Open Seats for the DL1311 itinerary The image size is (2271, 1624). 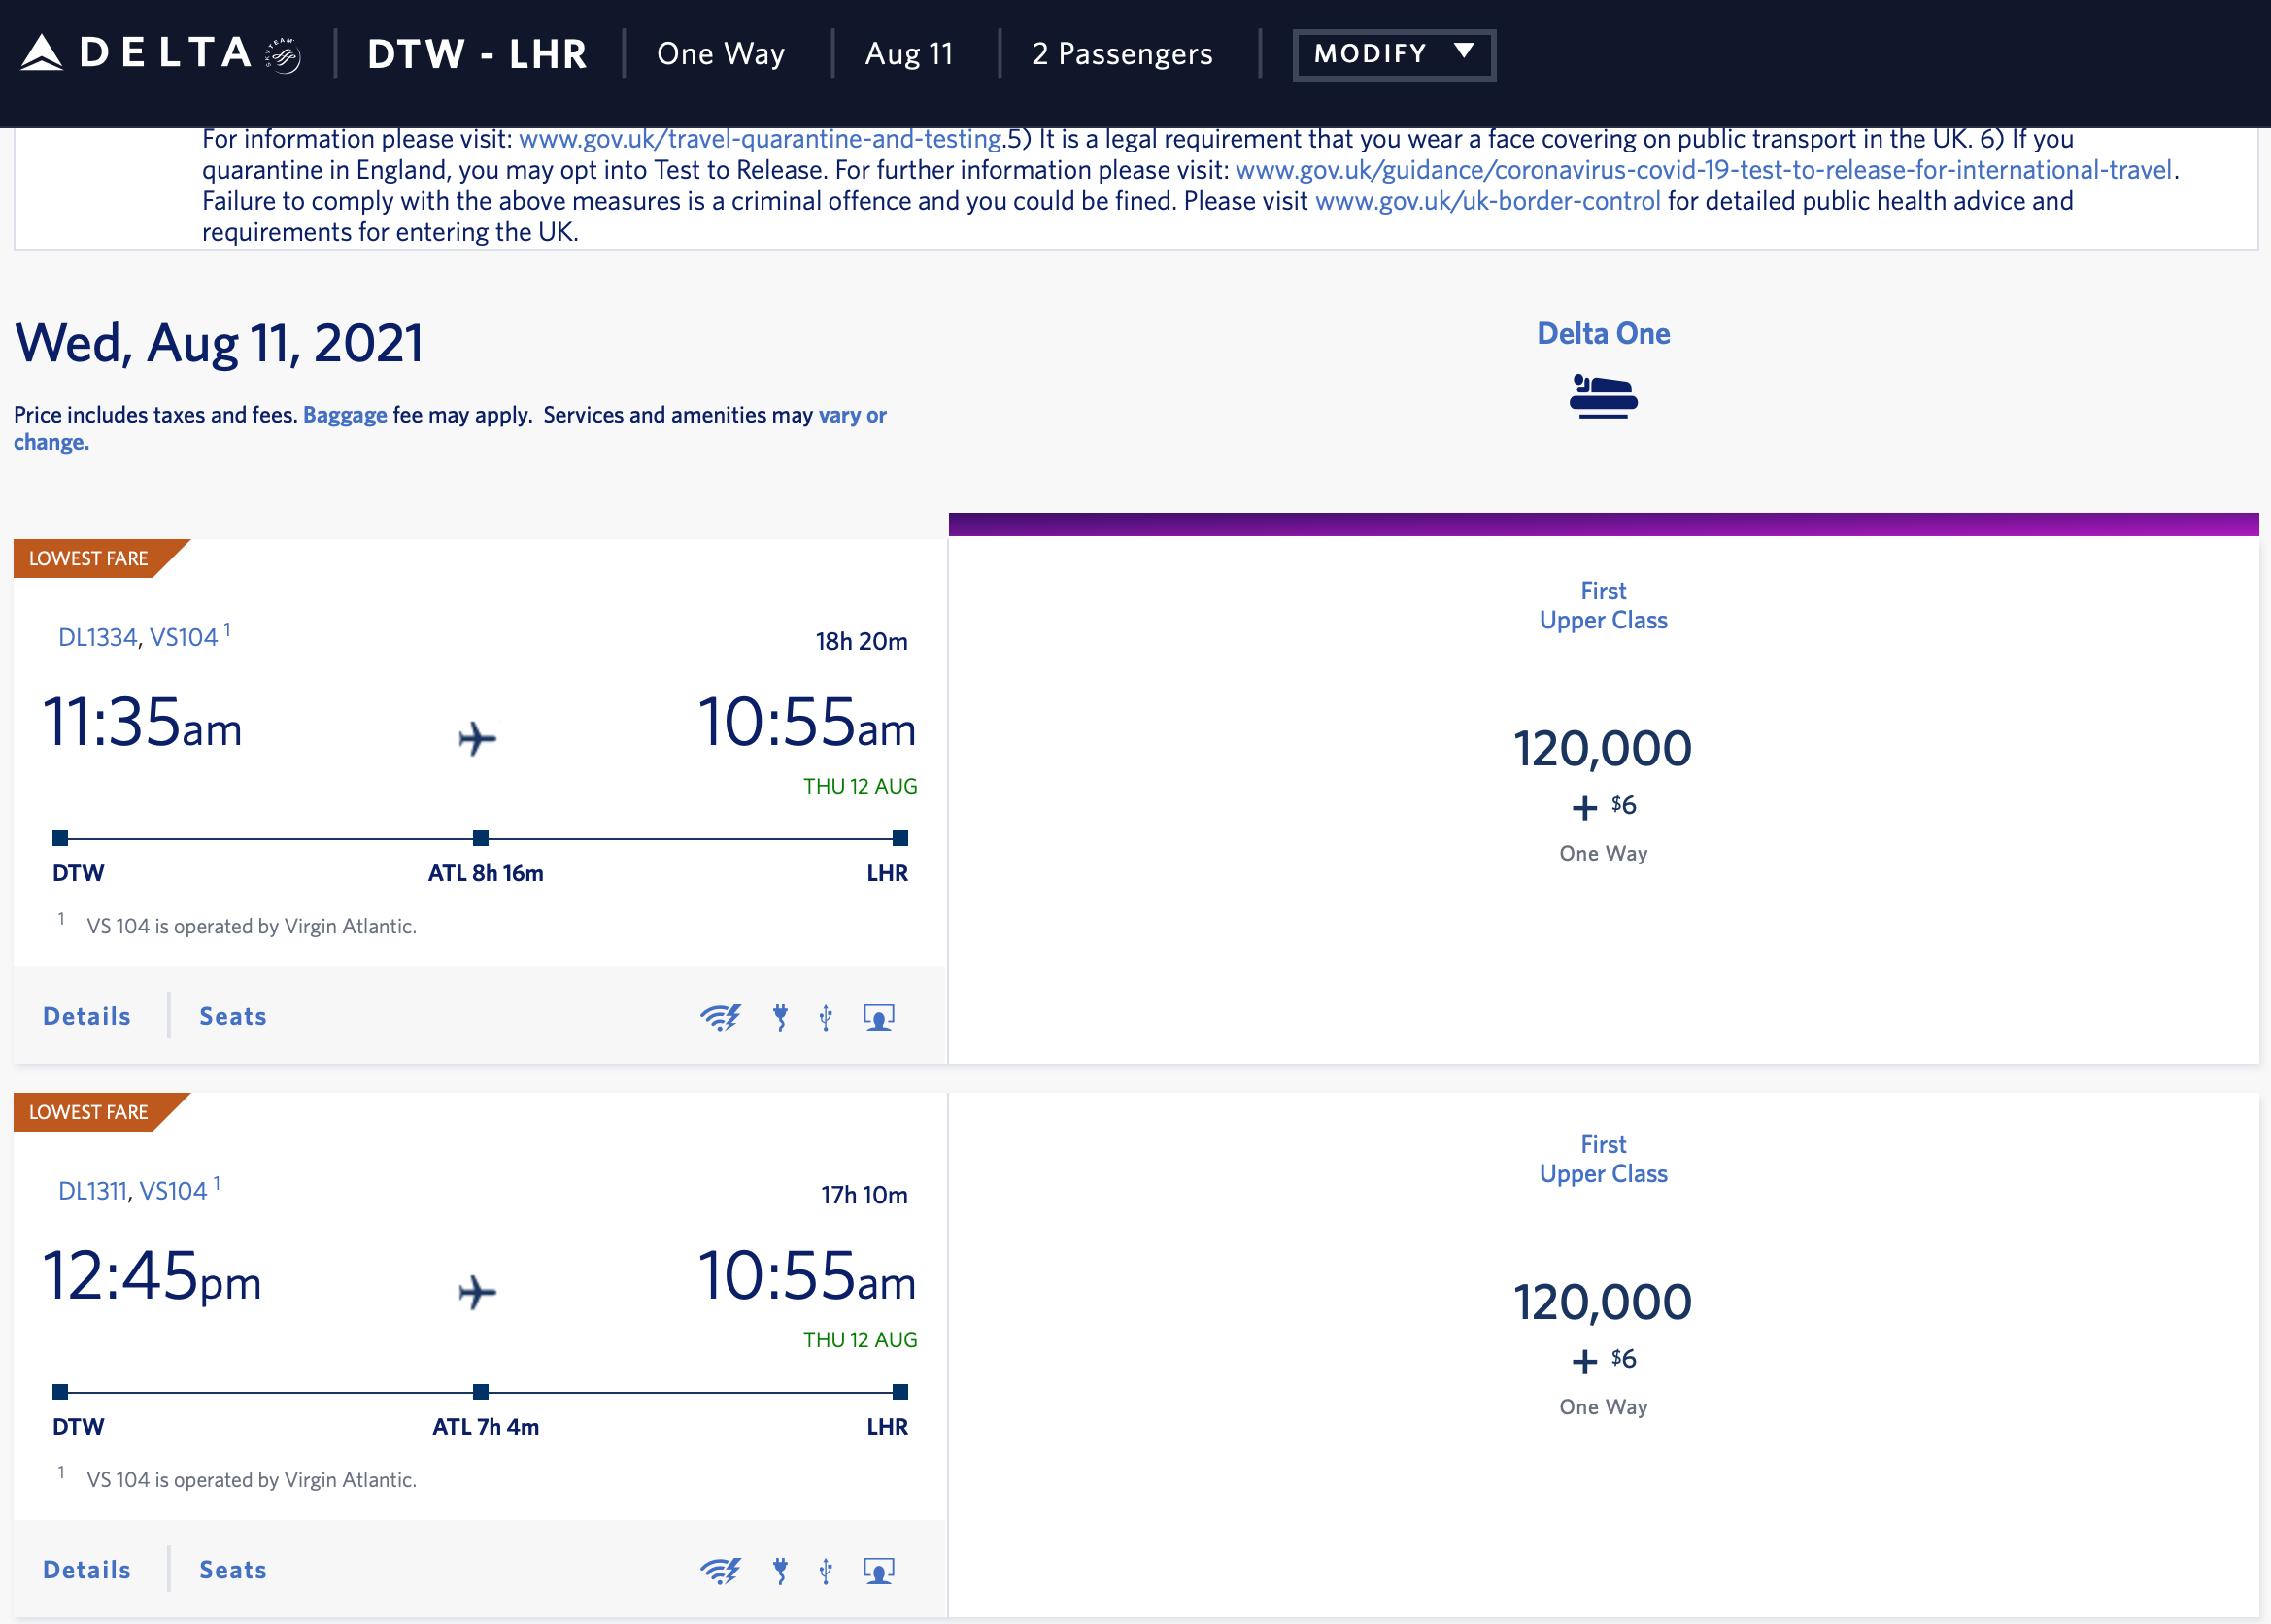click(232, 1570)
